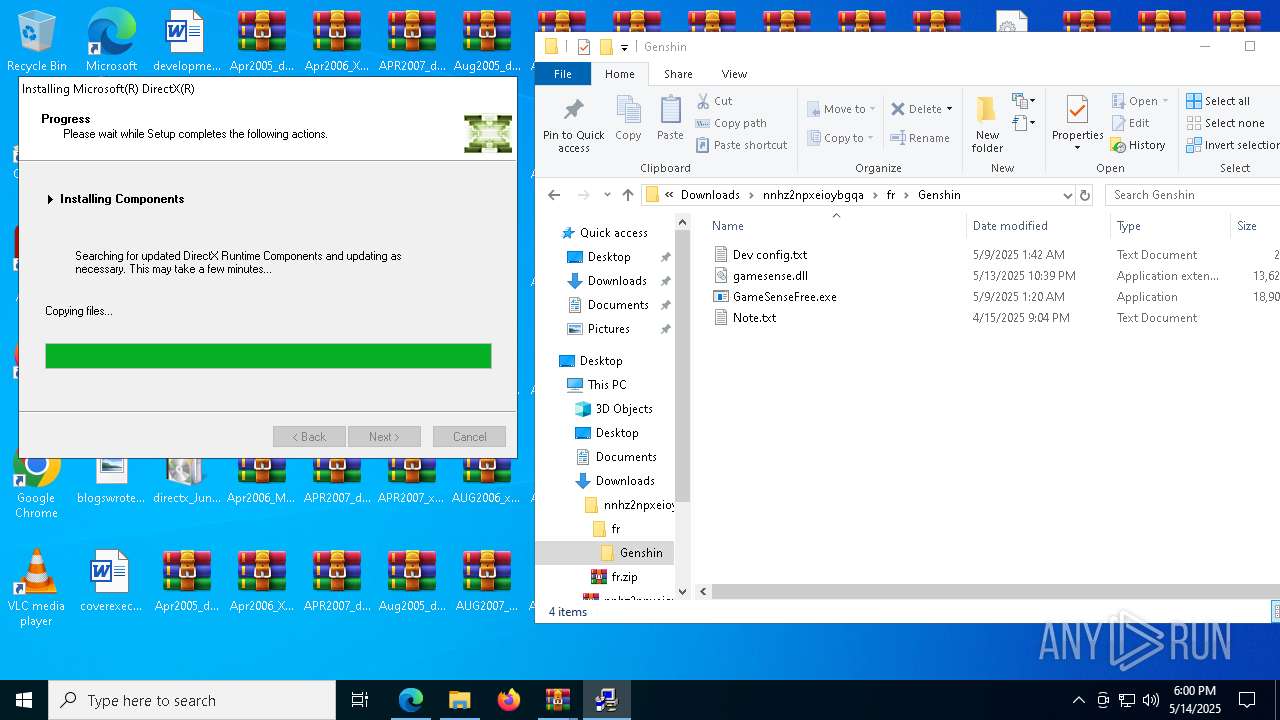The height and width of the screenshot is (720, 1280).
Task: Select pinned Documents under Quick access
Action: click(x=618, y=305)
